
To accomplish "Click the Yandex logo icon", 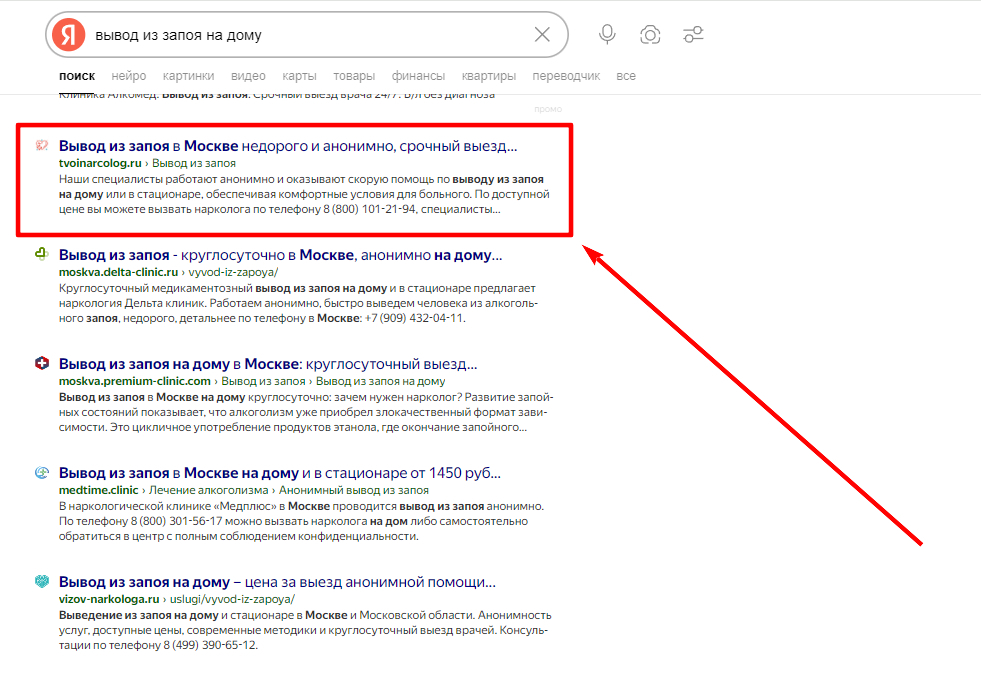I will click(x=69, y=35).
